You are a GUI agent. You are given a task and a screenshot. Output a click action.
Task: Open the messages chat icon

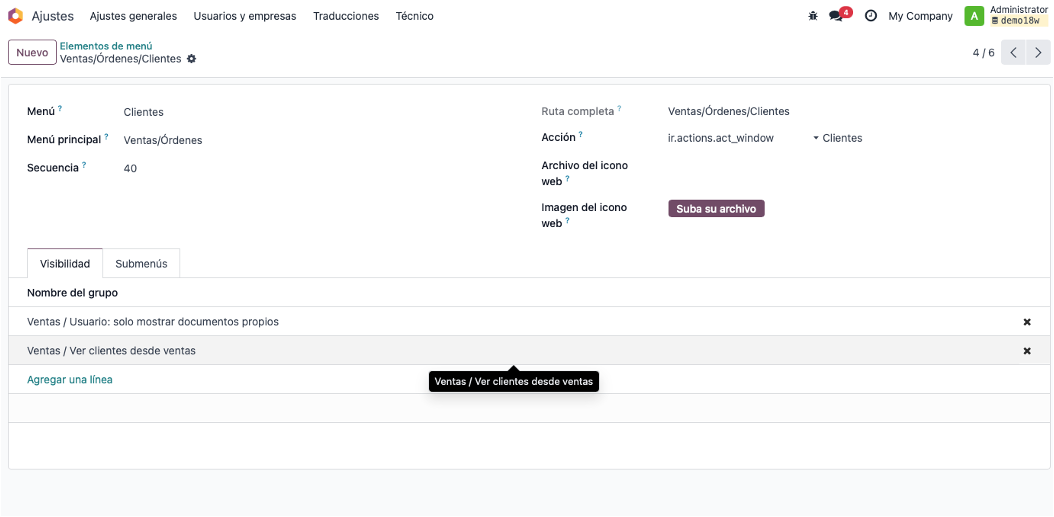836,16
